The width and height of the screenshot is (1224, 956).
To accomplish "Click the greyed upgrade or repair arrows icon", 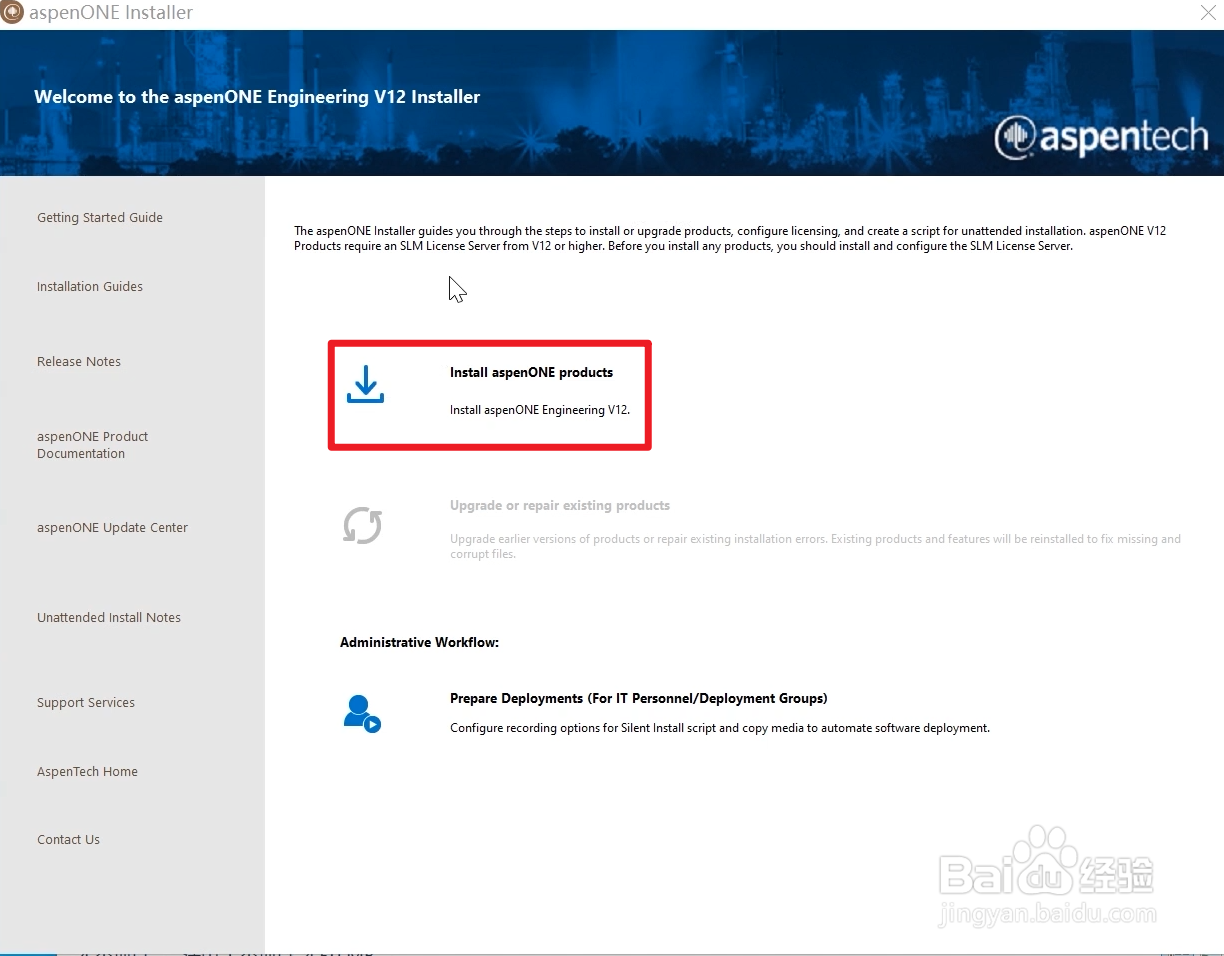I will (x=362, y=525).
